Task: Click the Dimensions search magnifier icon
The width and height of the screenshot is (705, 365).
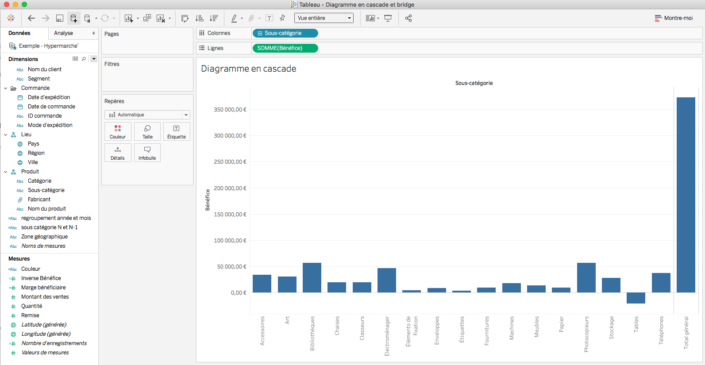Action: 84,59
